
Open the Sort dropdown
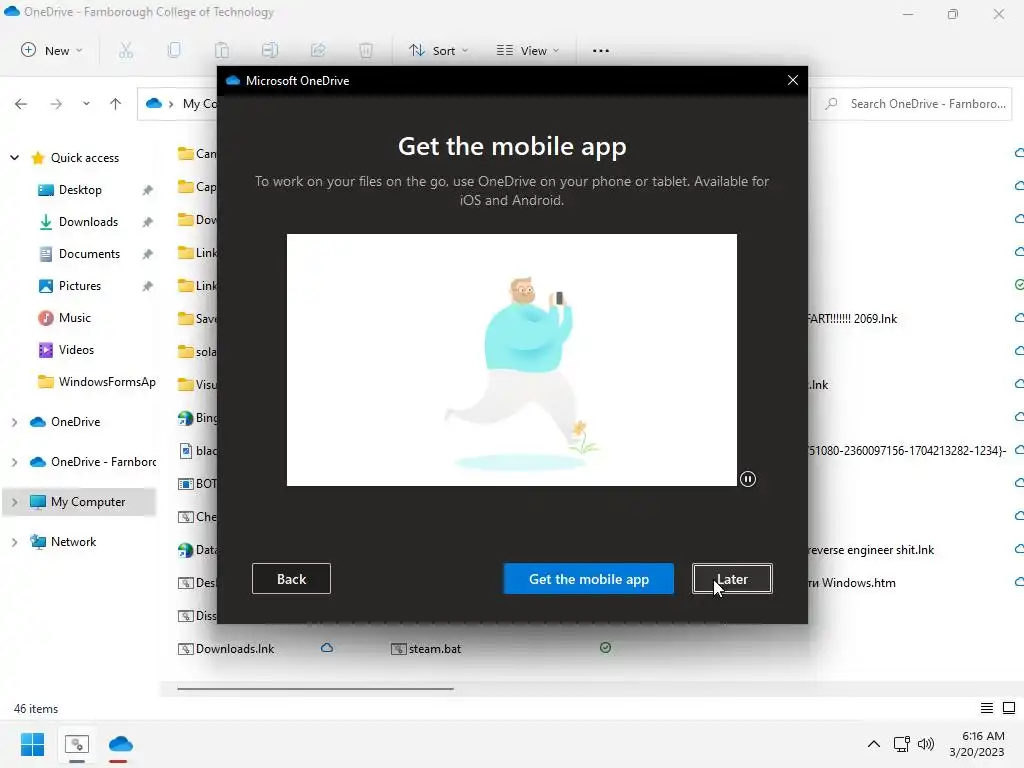438,50
